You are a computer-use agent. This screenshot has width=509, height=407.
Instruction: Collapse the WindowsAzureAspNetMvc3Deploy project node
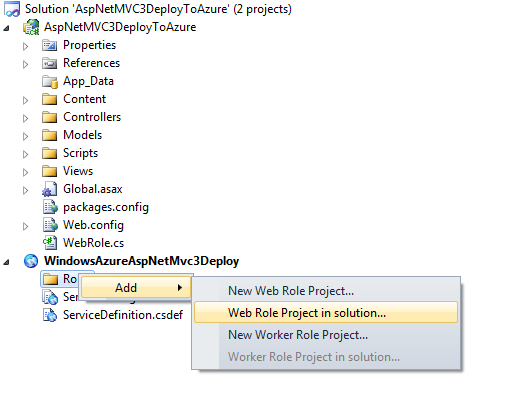click(x=6, y=262)
